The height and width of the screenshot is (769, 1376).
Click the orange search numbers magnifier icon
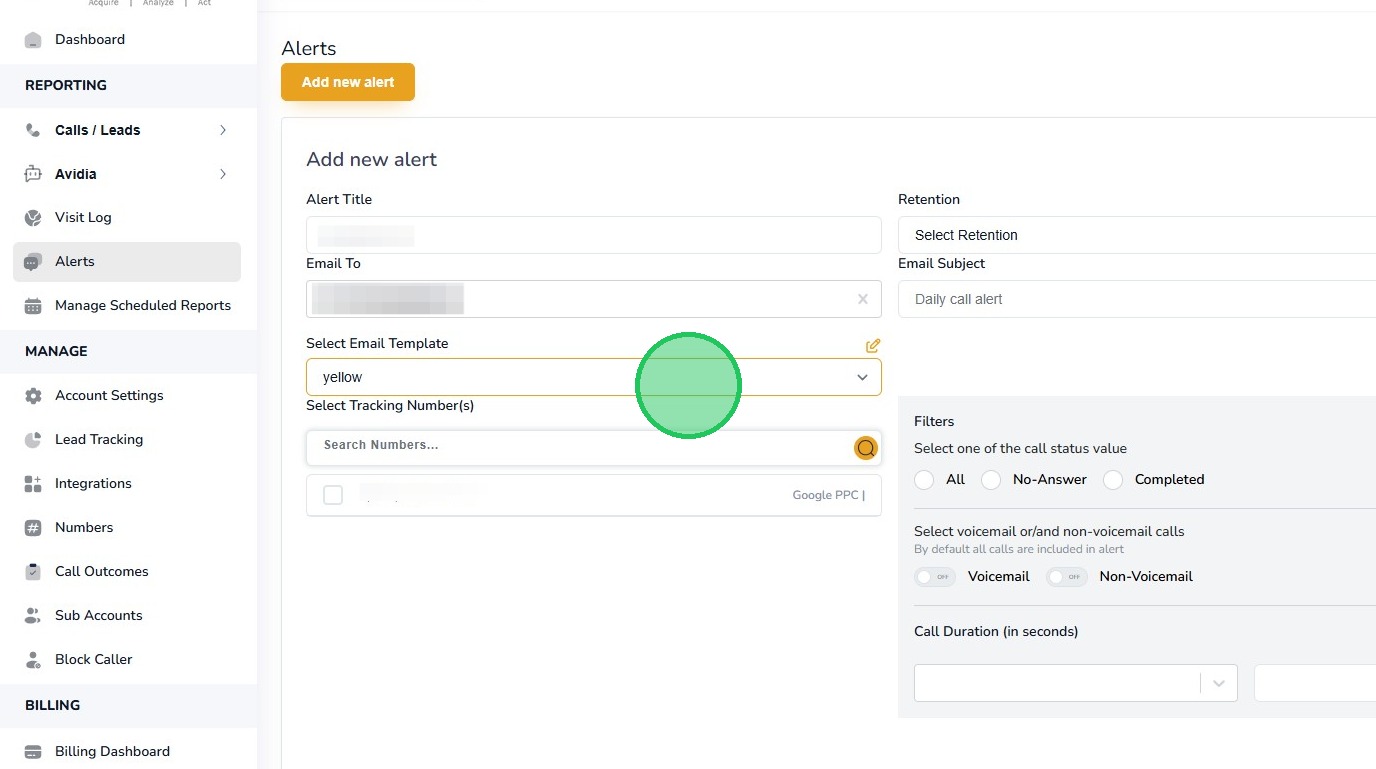(865, 448)
